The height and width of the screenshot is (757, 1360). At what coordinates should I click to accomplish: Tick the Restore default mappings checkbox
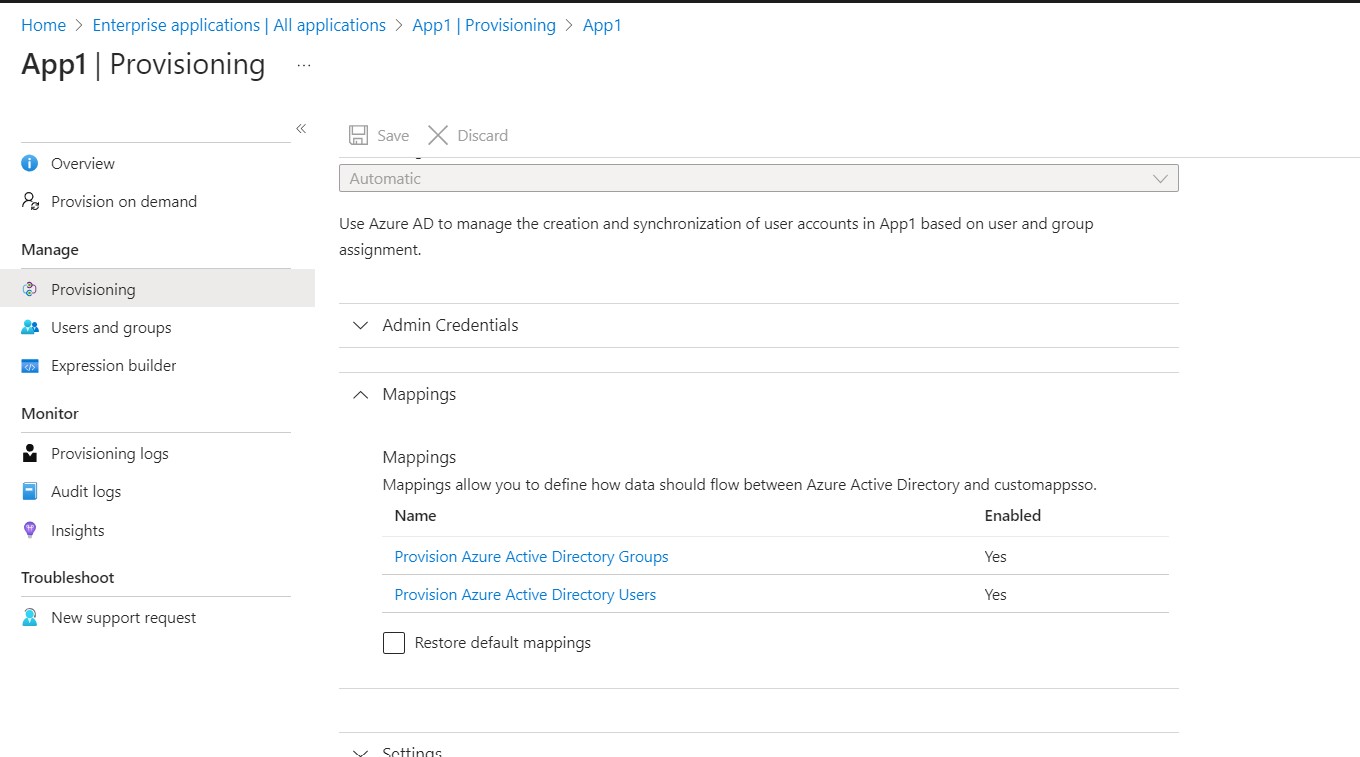(x=394, y=643)
